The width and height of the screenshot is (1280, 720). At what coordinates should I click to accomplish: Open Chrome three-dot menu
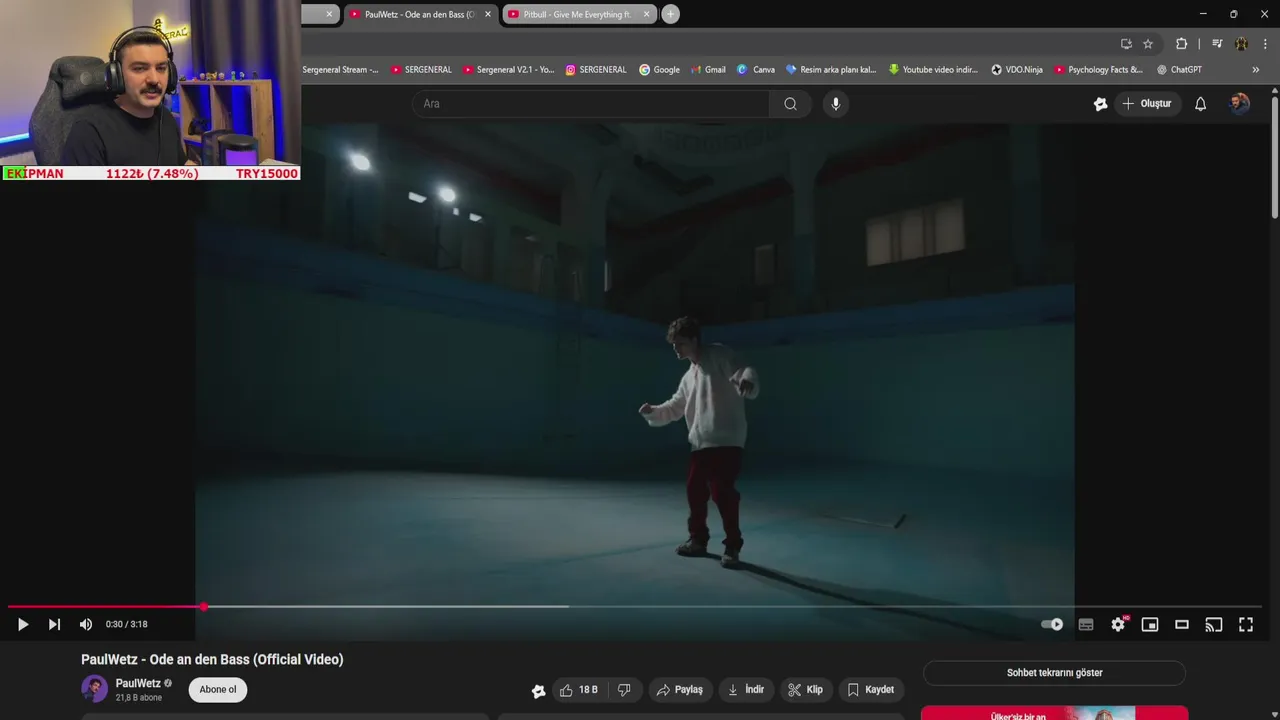(1265, 44)
